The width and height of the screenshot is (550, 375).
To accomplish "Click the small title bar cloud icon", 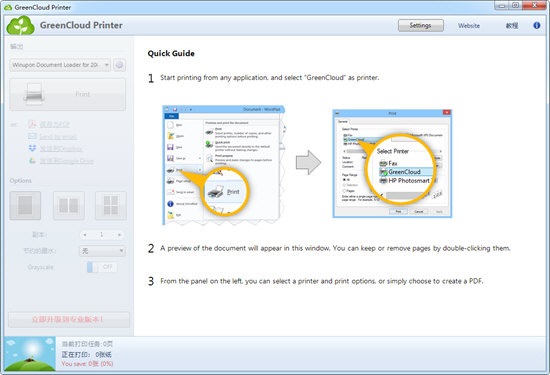I will point(8,7).
